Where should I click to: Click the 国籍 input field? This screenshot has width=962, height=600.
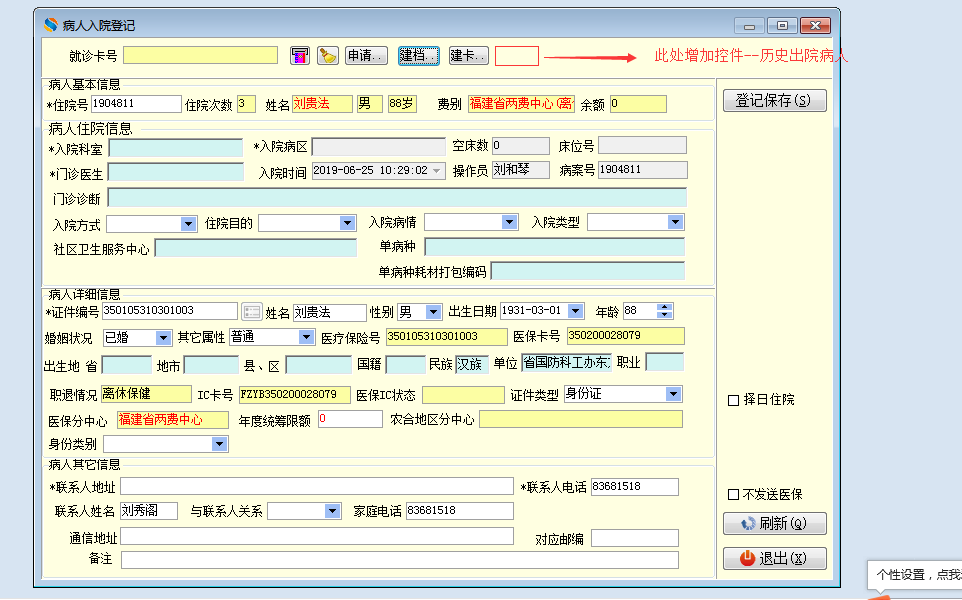click(x=406, y=364)
